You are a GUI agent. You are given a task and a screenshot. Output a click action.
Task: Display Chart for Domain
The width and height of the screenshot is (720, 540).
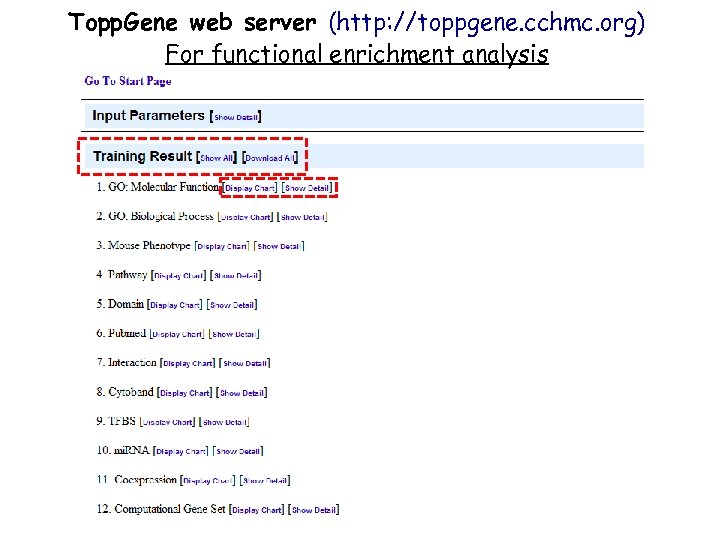(175, 305)
